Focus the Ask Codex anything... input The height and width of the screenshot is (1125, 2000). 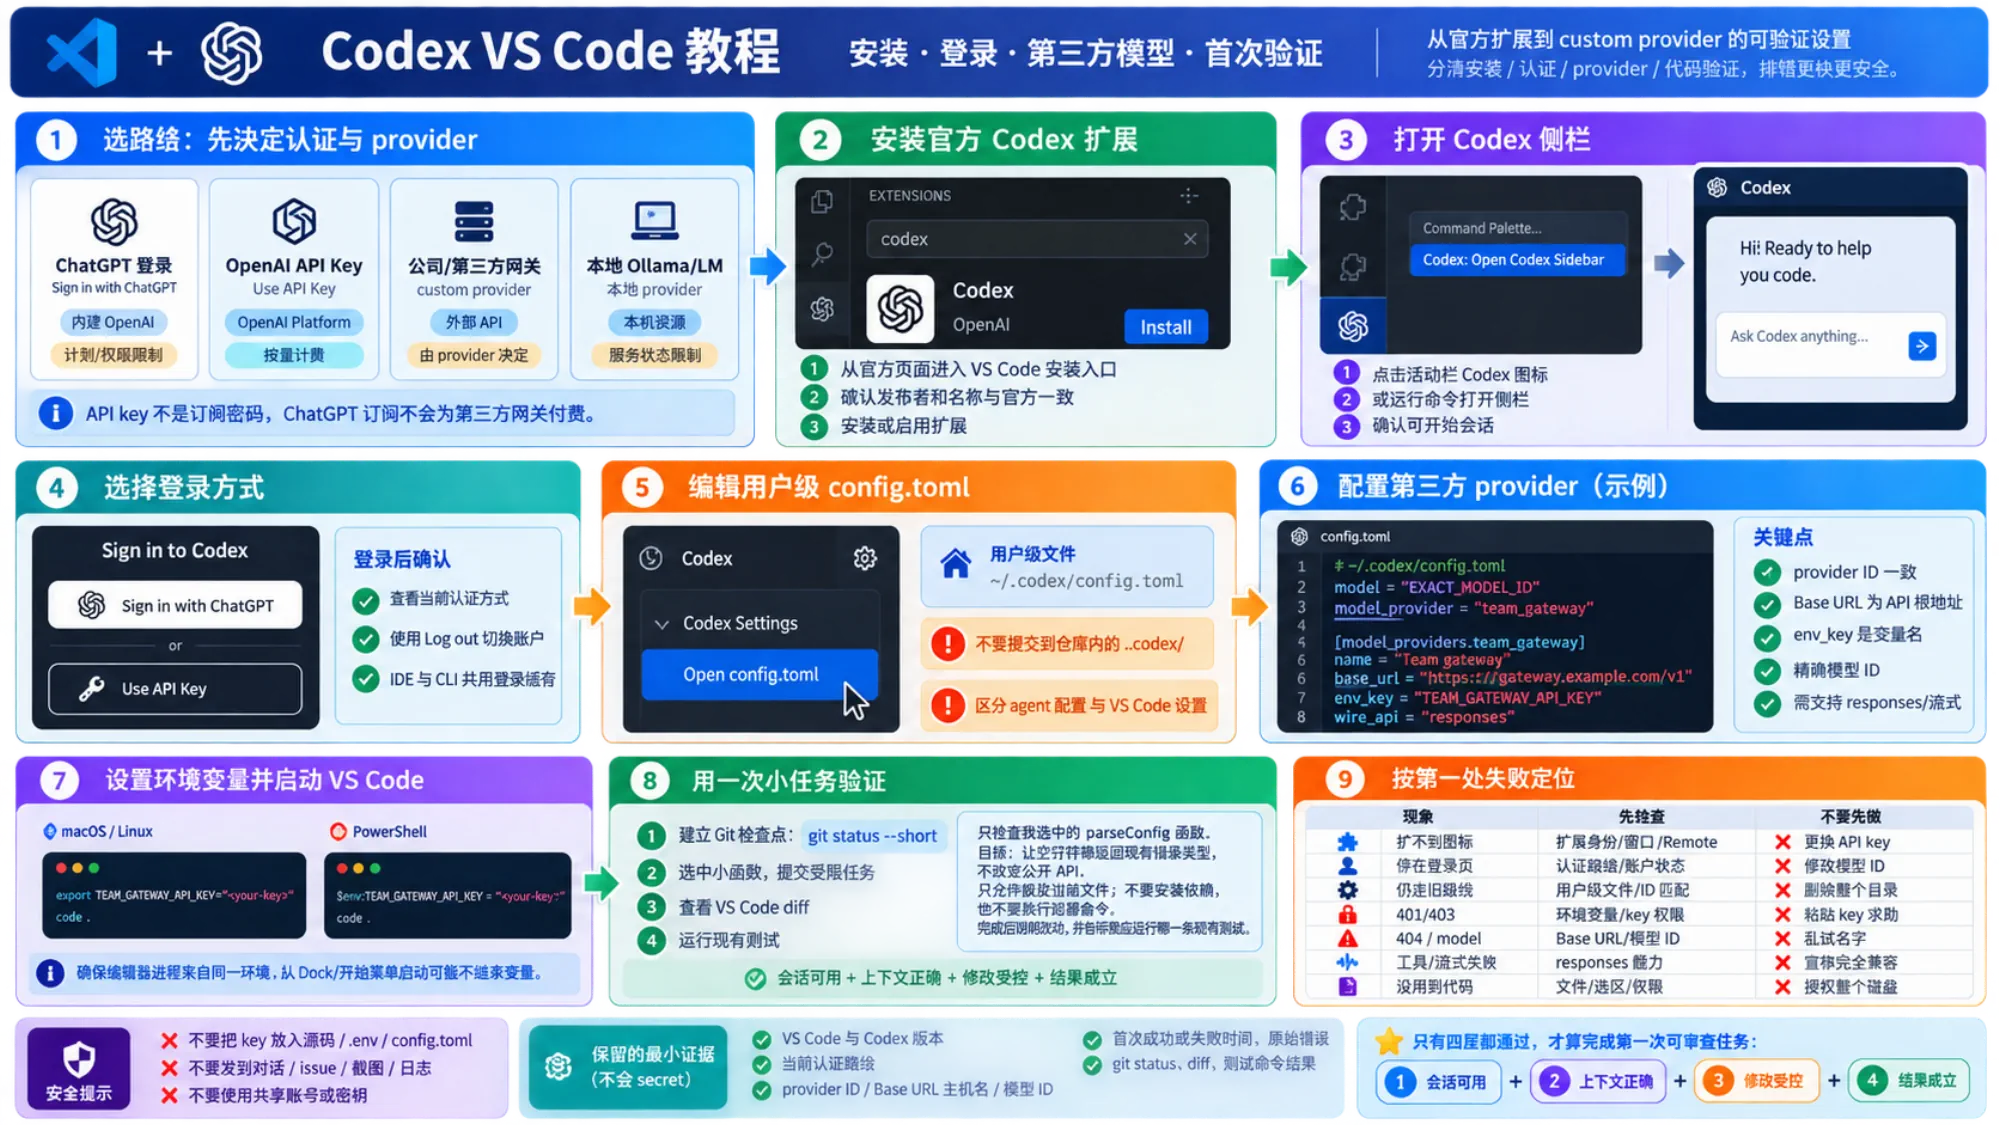[x=1830, y=346]
